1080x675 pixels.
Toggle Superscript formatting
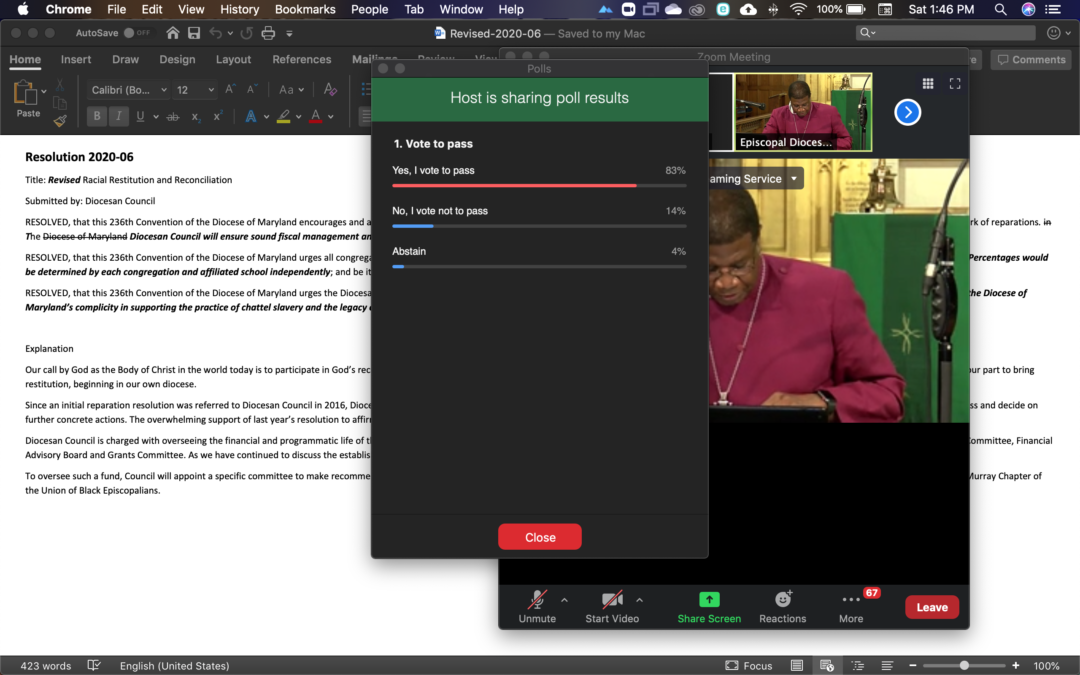coord(218,116)
